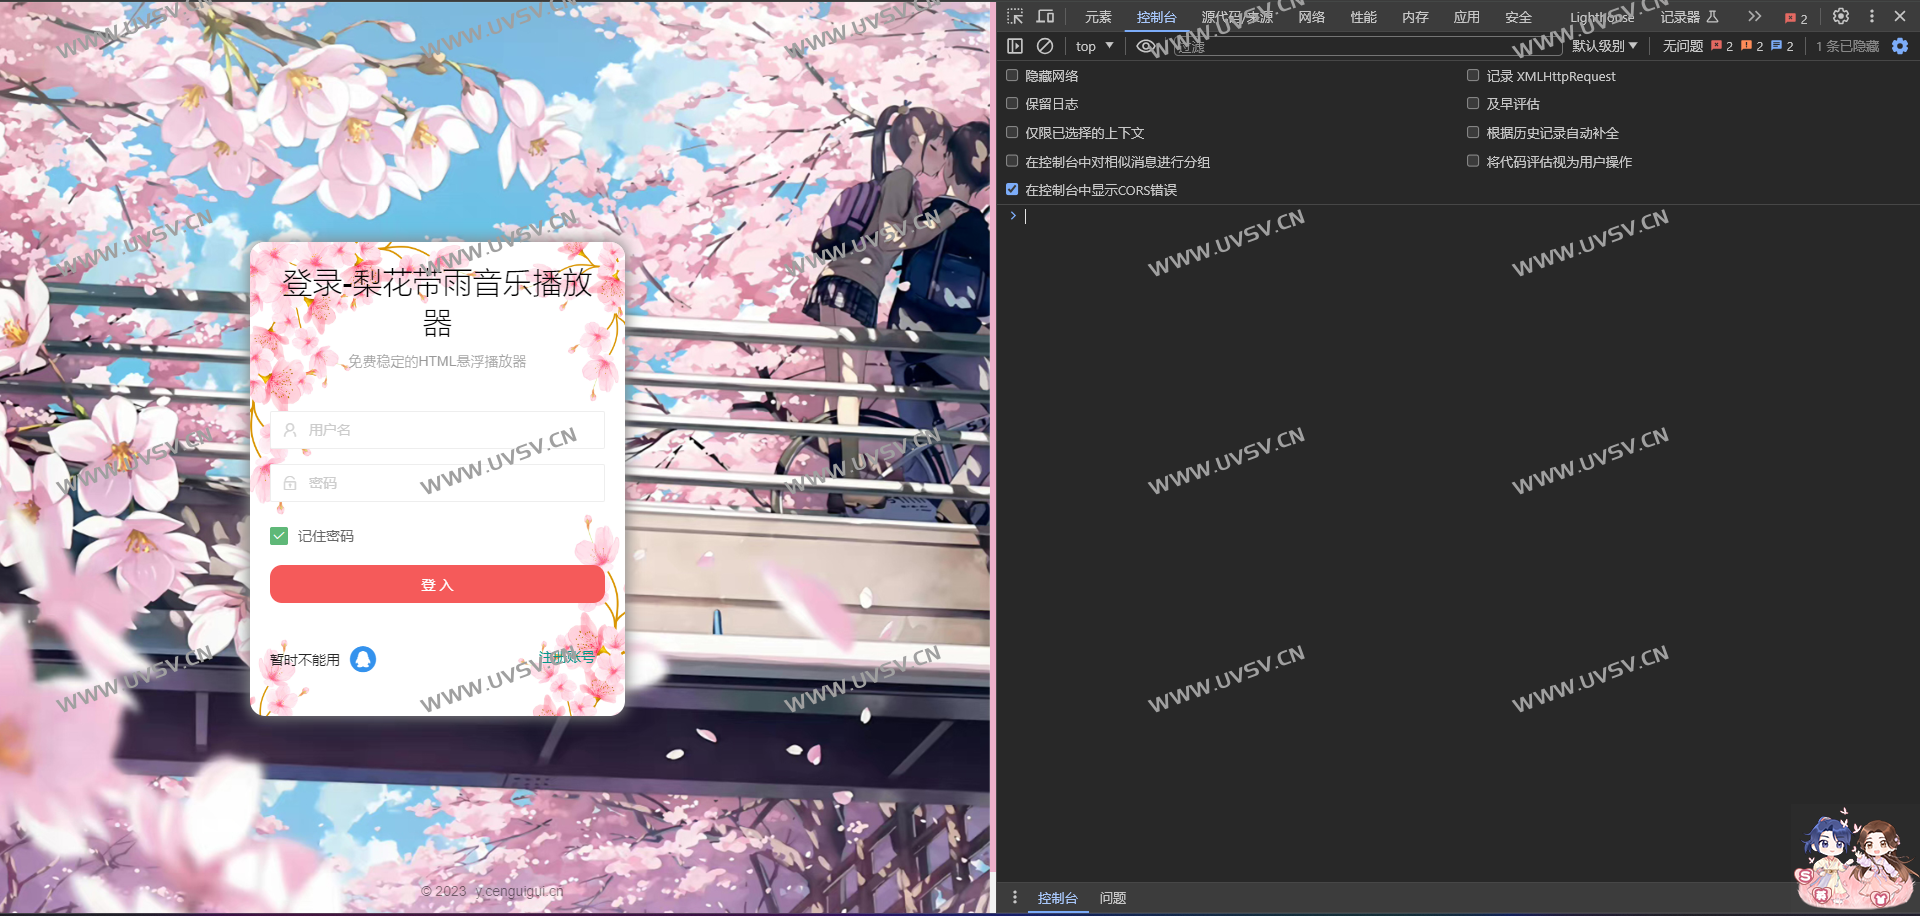Activate the inspect element picker icon
Screen dimensions: 1920x916
pos(1015,17)
